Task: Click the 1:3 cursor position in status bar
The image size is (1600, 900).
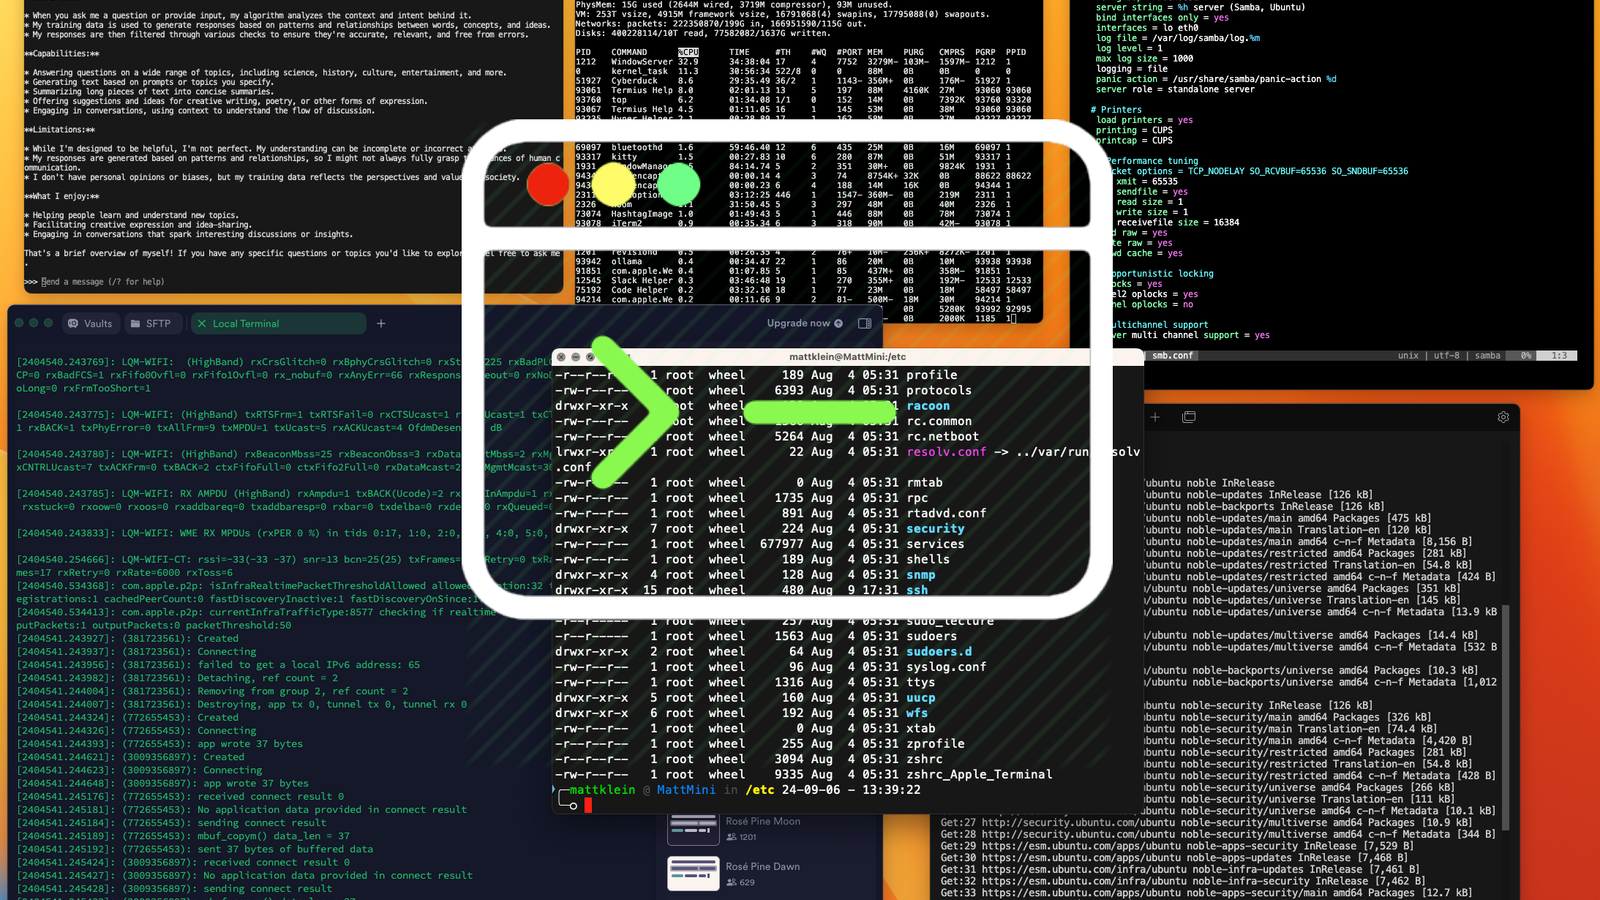Action: (1559, 355)
